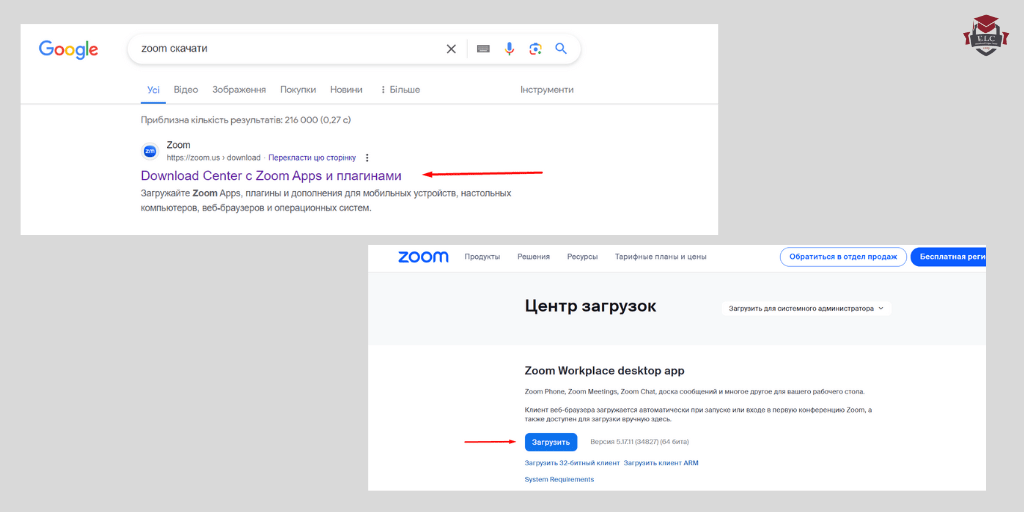Expand 'Загрузить для системного администратора' dropdown

pos(806,308)
